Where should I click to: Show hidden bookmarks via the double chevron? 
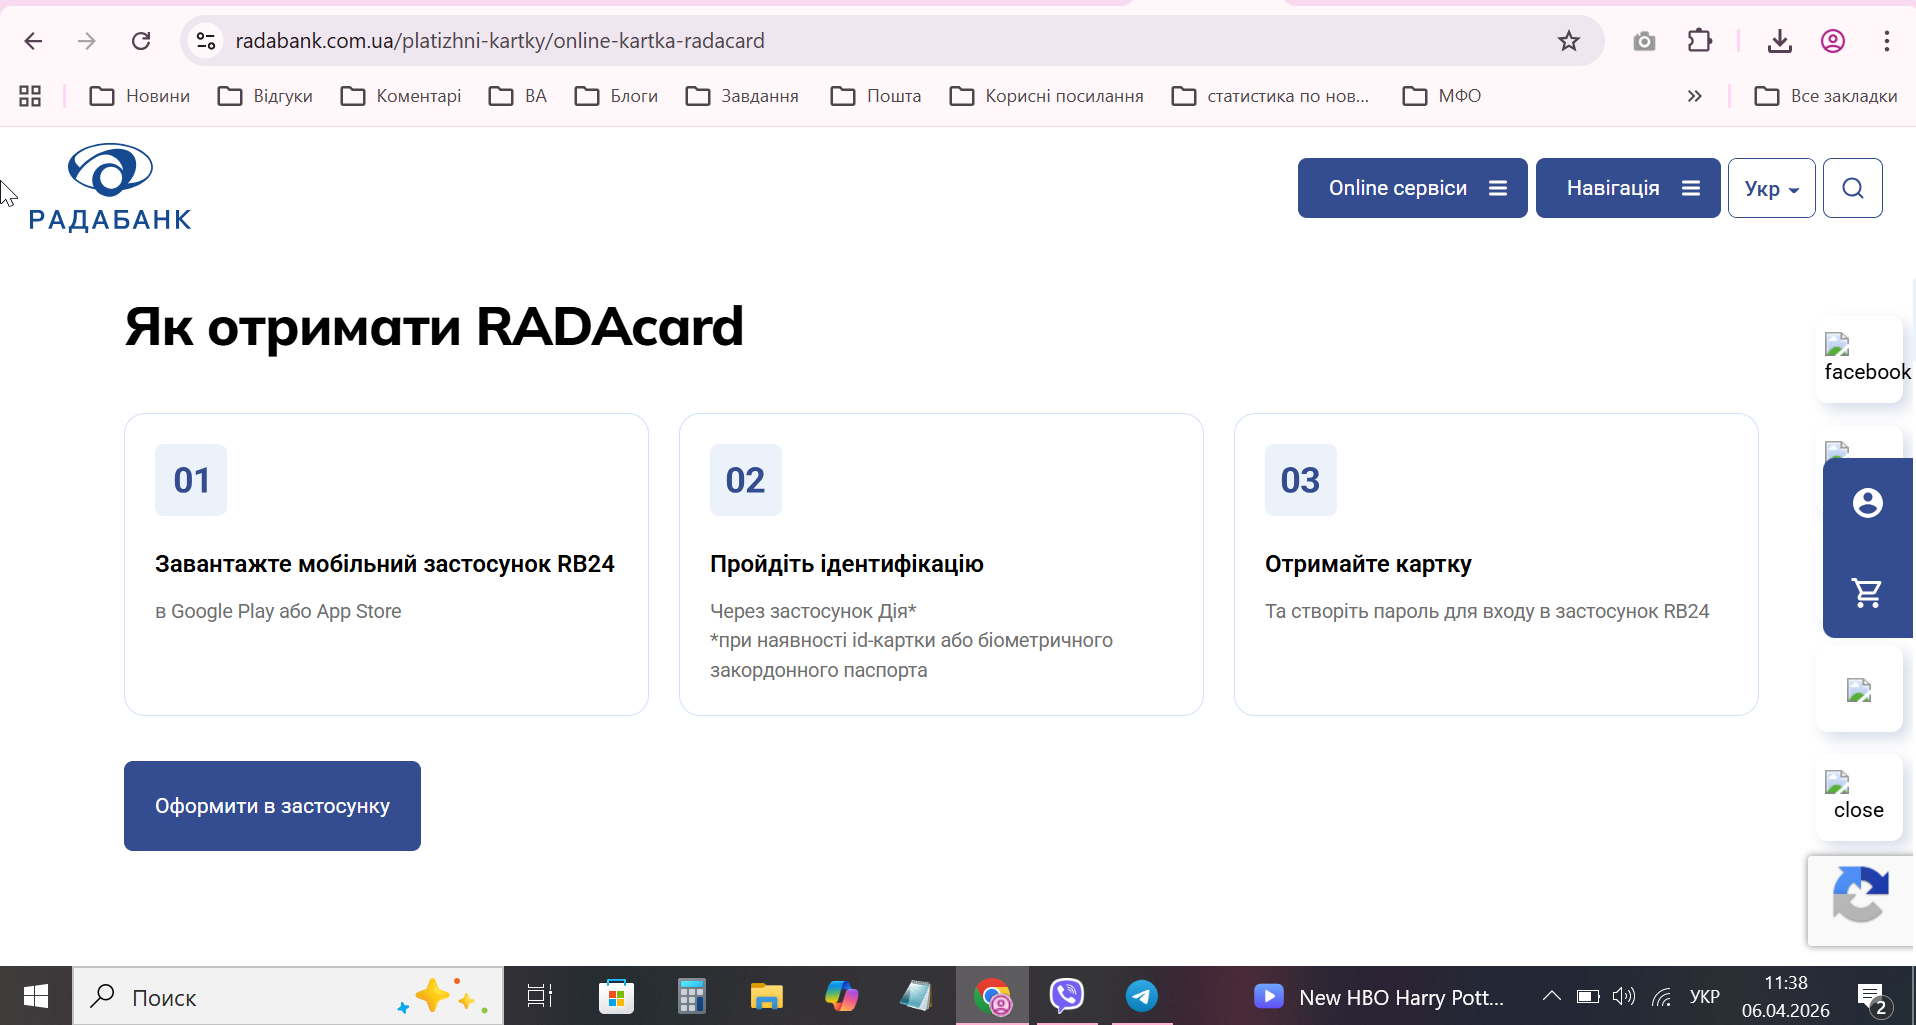click(x=1694, y=96)
